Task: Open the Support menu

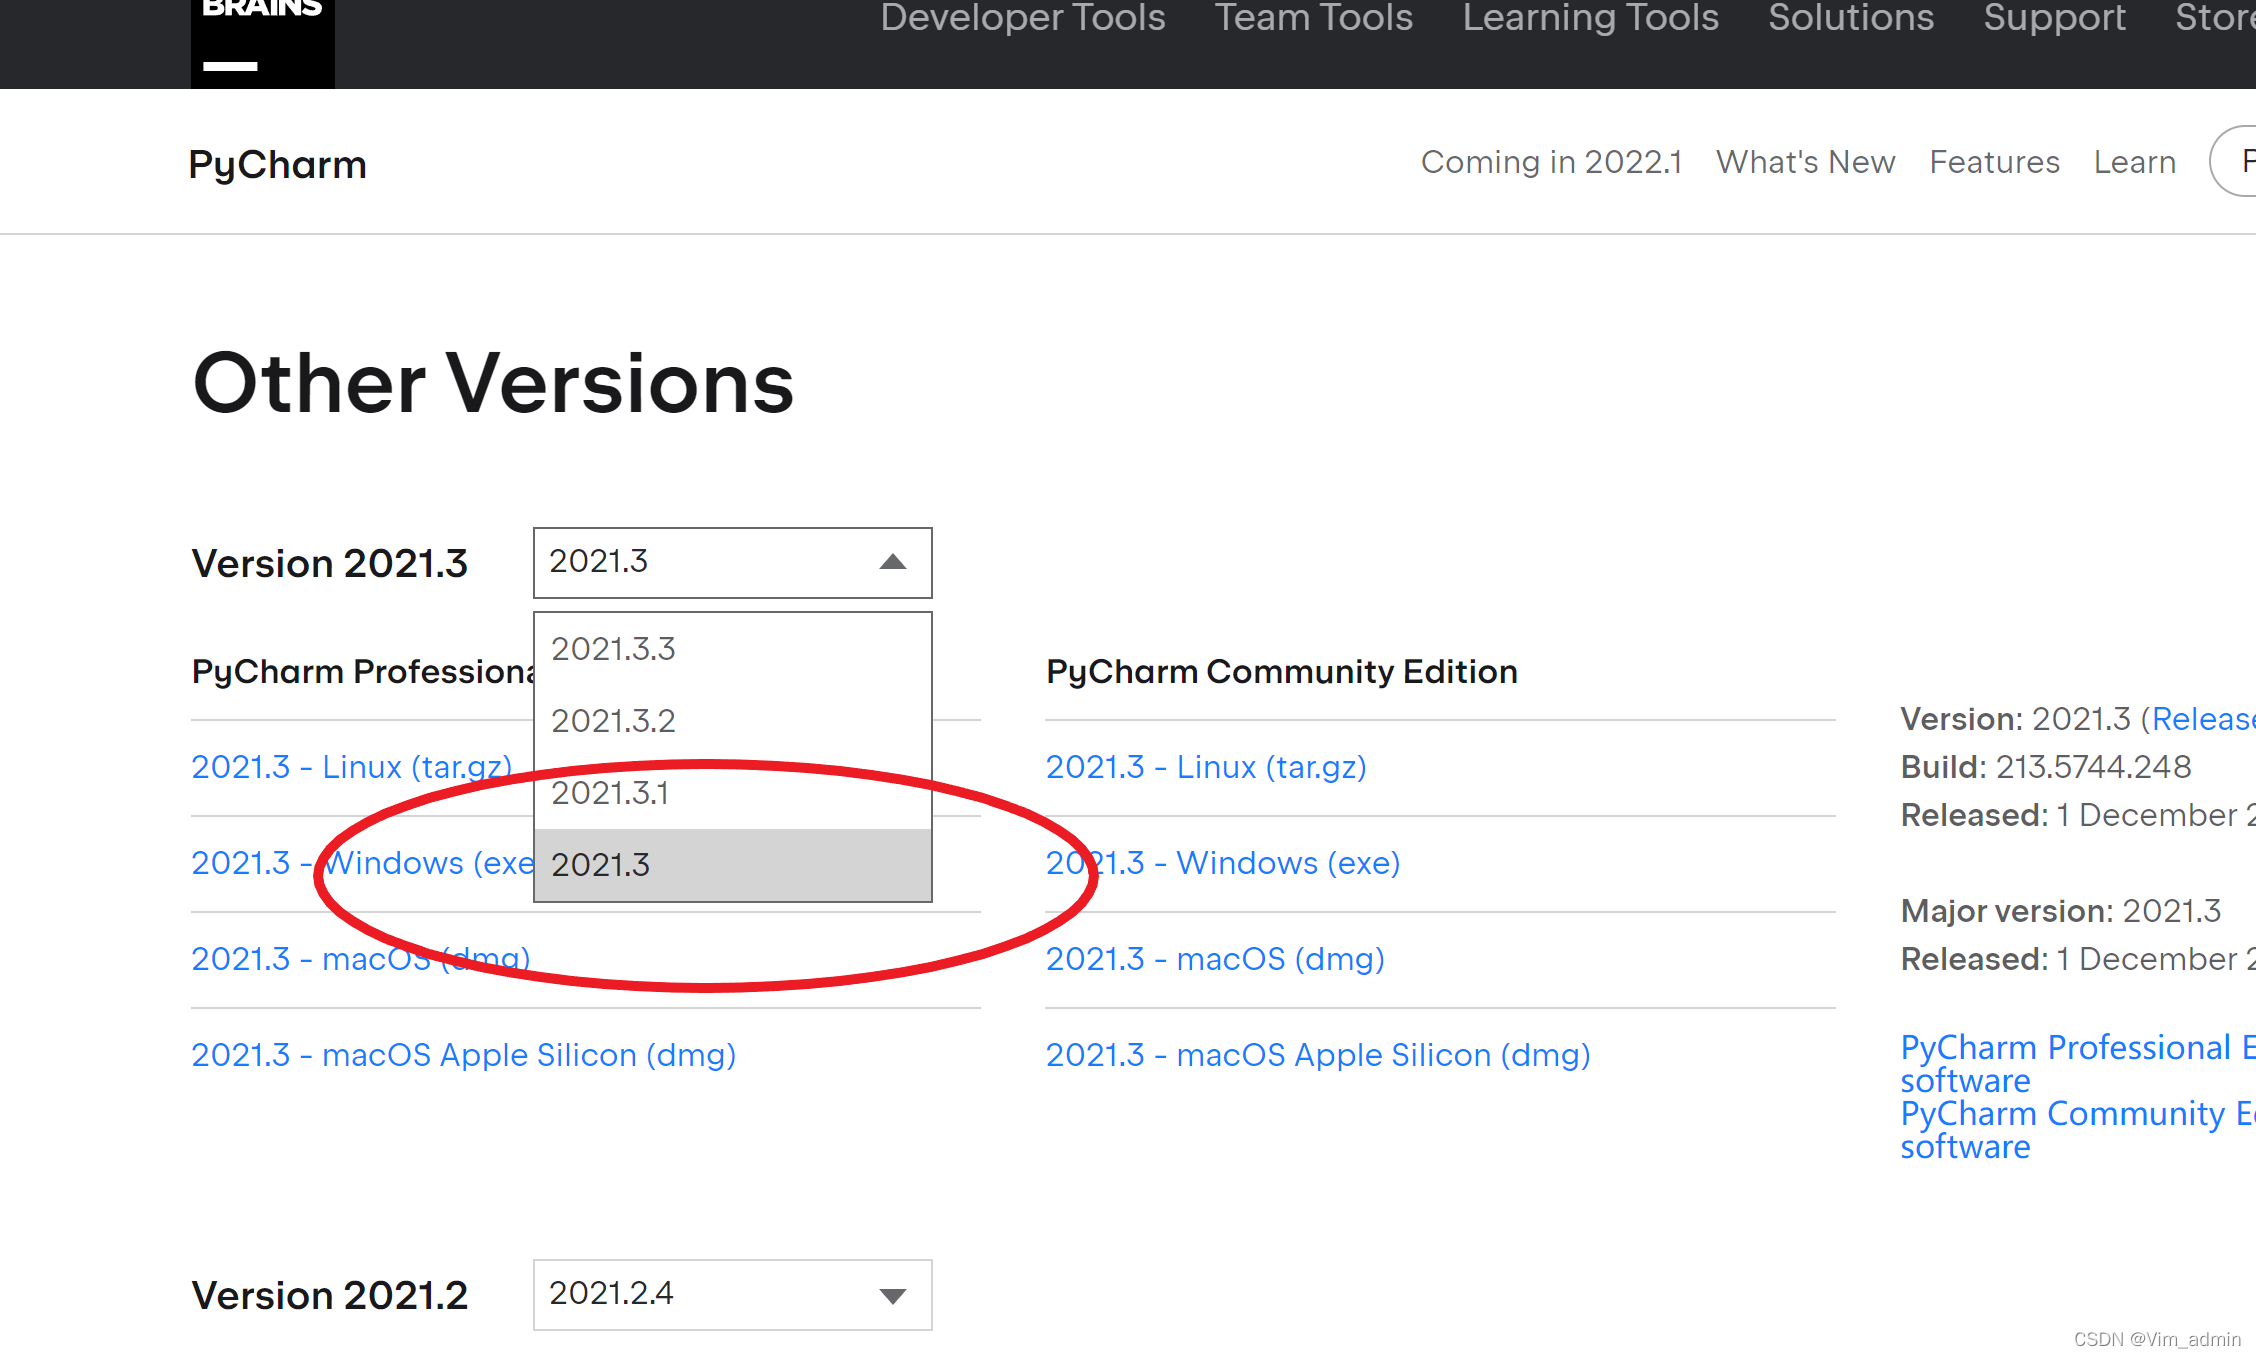Action: pyautogui.click(x=2054, y=18)
